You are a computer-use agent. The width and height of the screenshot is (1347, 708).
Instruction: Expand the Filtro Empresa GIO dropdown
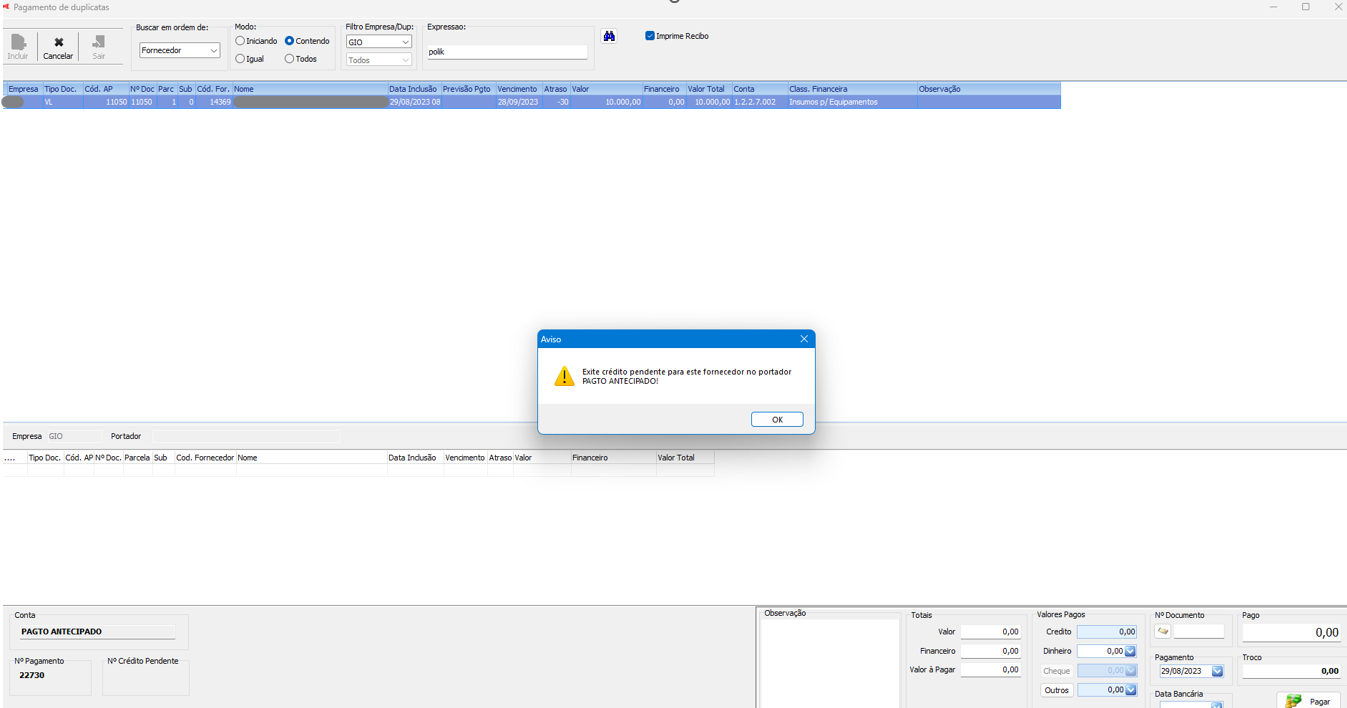(x=405, y=42)
